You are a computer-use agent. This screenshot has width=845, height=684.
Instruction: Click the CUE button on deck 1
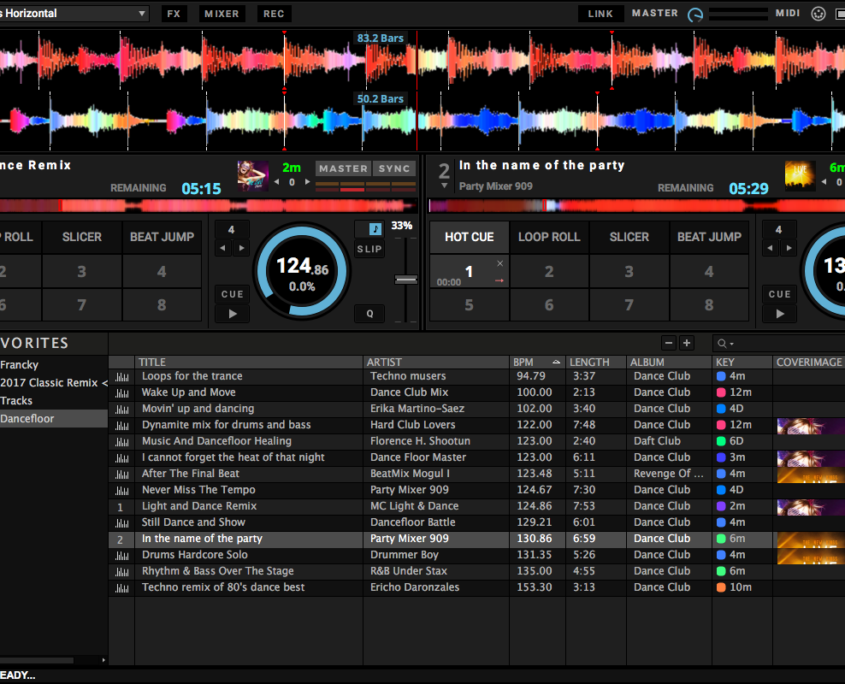pyautogui.click(x=232, y=294)
